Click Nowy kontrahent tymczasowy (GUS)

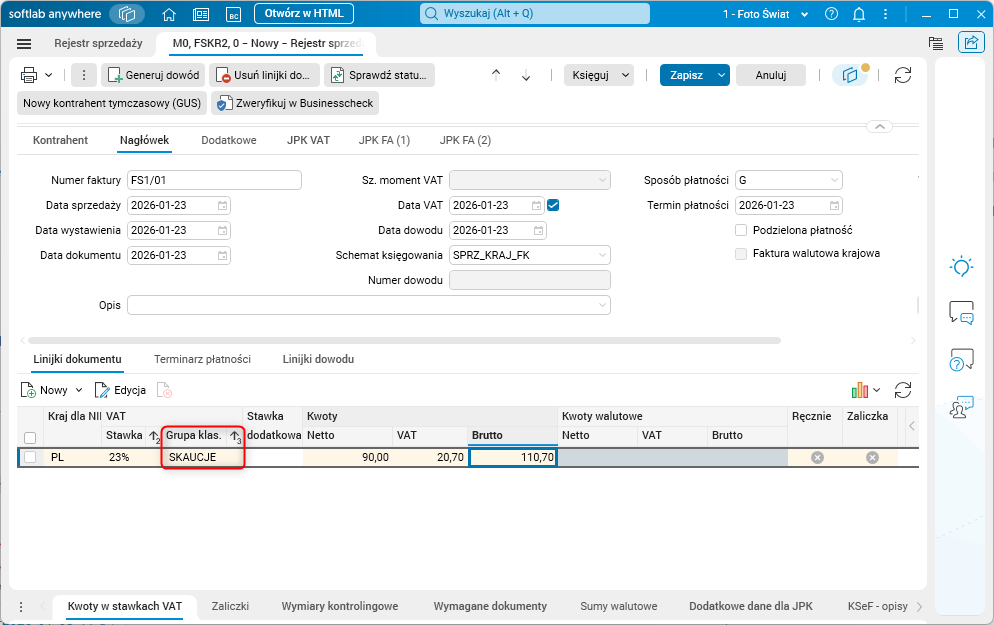click(112, 103)
